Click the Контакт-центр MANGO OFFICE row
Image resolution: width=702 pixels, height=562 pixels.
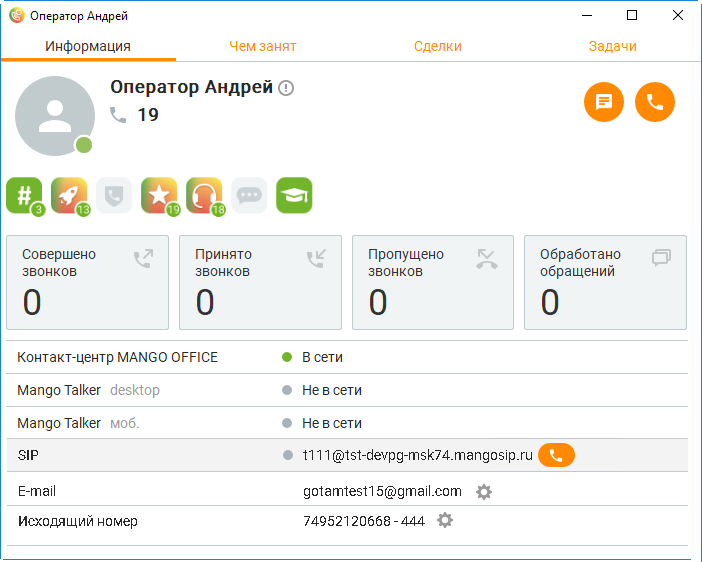tap(347, 357)
